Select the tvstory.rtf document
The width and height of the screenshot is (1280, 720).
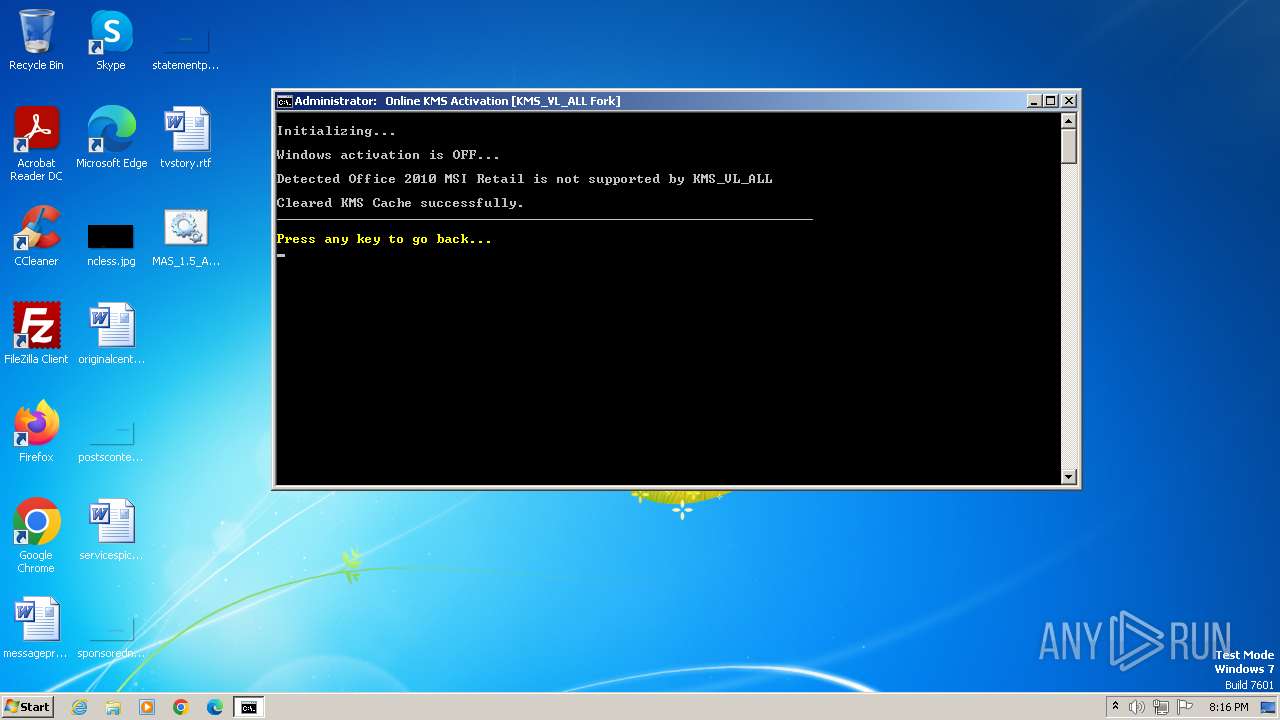(185, 137)
